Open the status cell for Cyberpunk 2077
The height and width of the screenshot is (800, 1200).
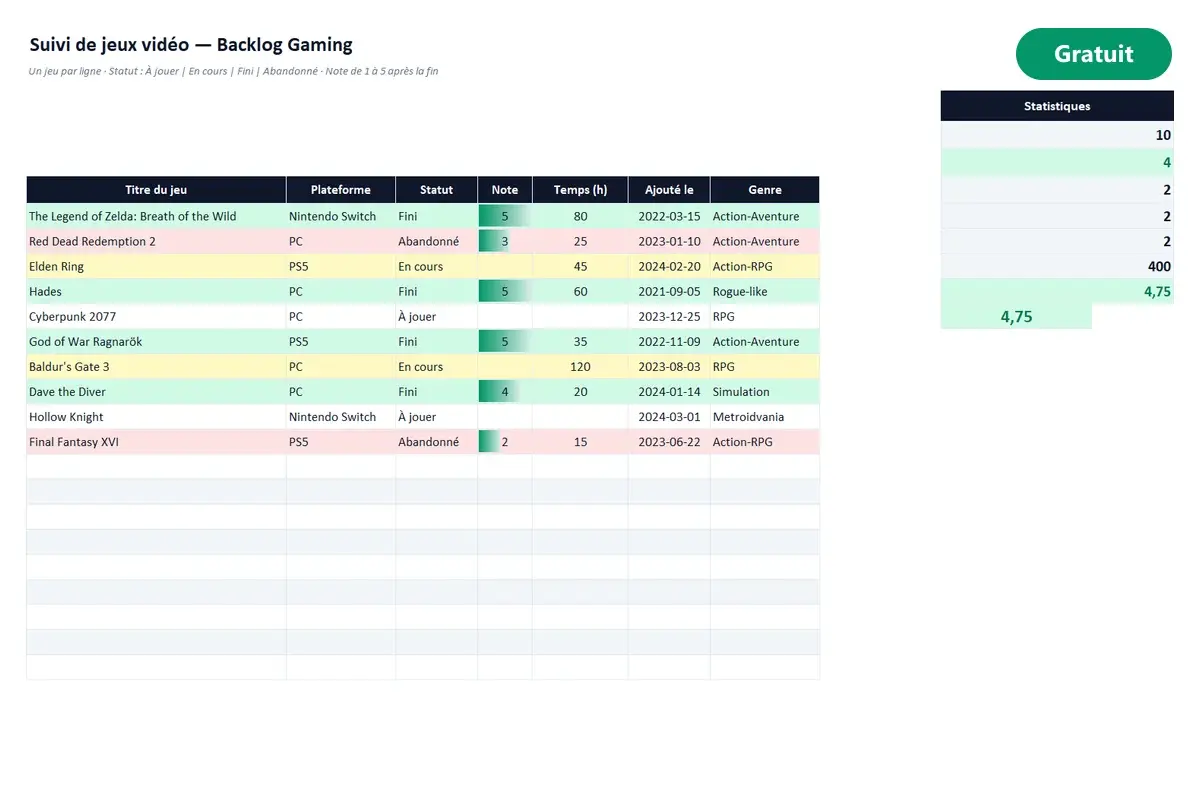436,317
